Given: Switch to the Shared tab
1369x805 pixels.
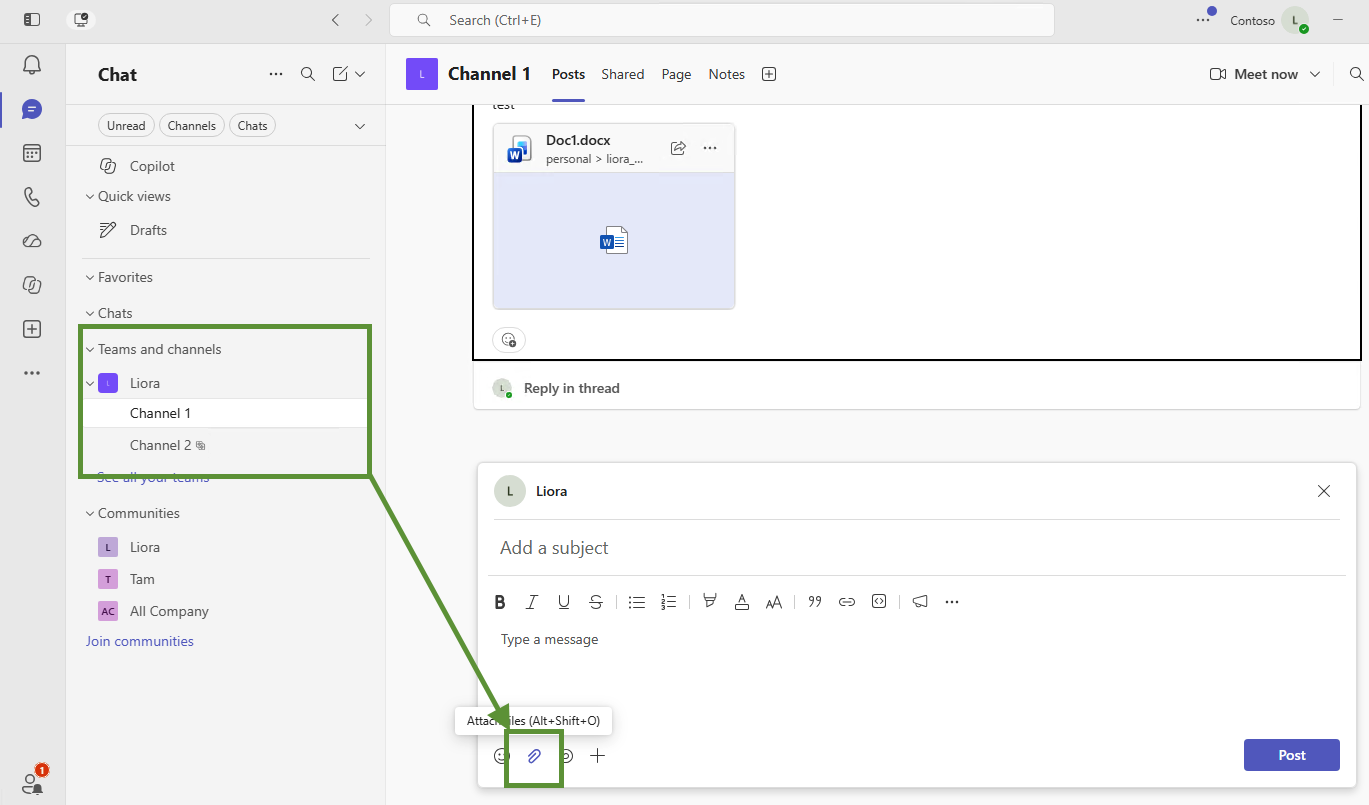Looking at the screenshot, I should point(623,74).
